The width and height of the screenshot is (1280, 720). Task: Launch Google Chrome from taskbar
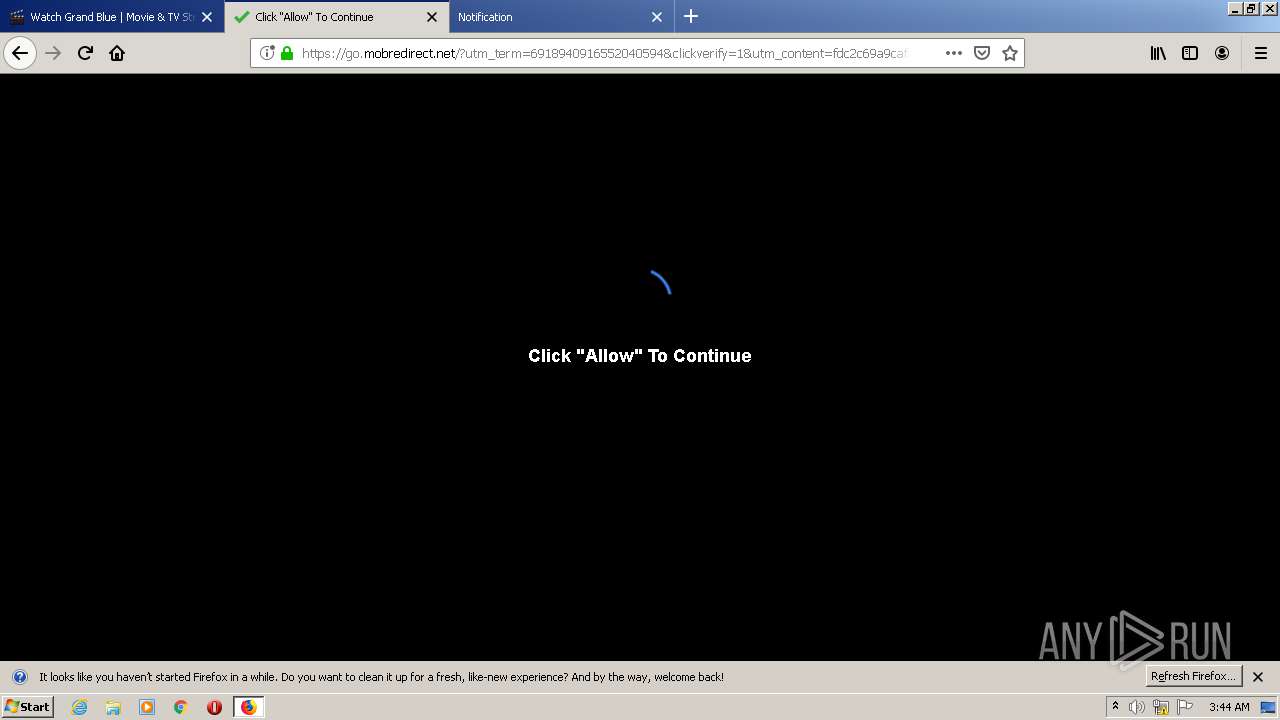click(x=181, y=707)
